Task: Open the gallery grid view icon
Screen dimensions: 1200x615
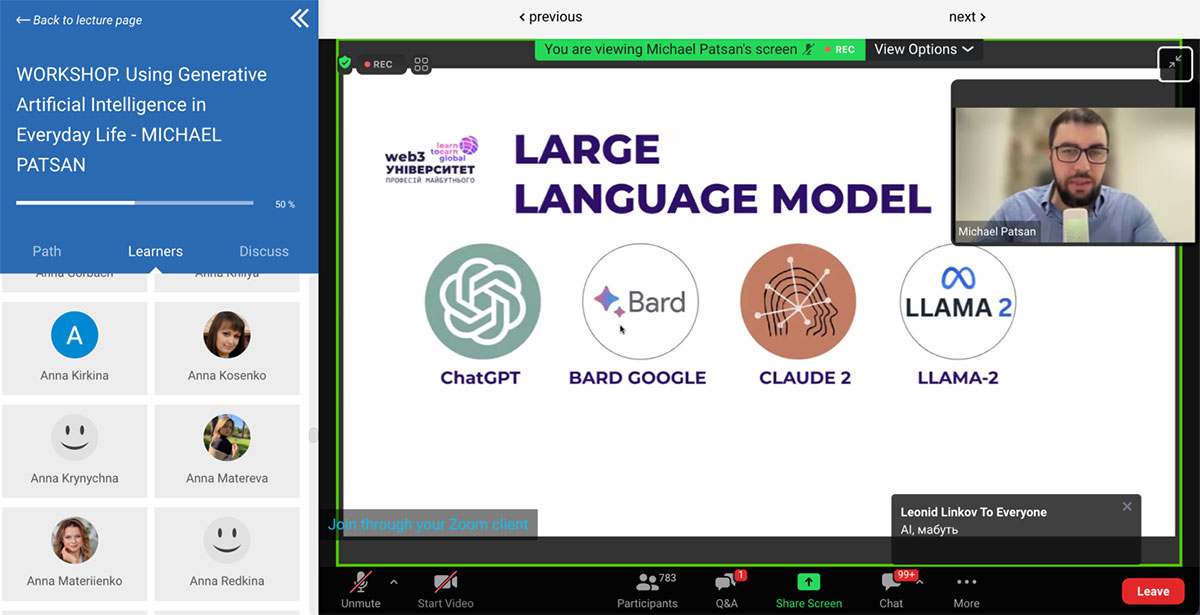Action: click(x=421, y=64)
